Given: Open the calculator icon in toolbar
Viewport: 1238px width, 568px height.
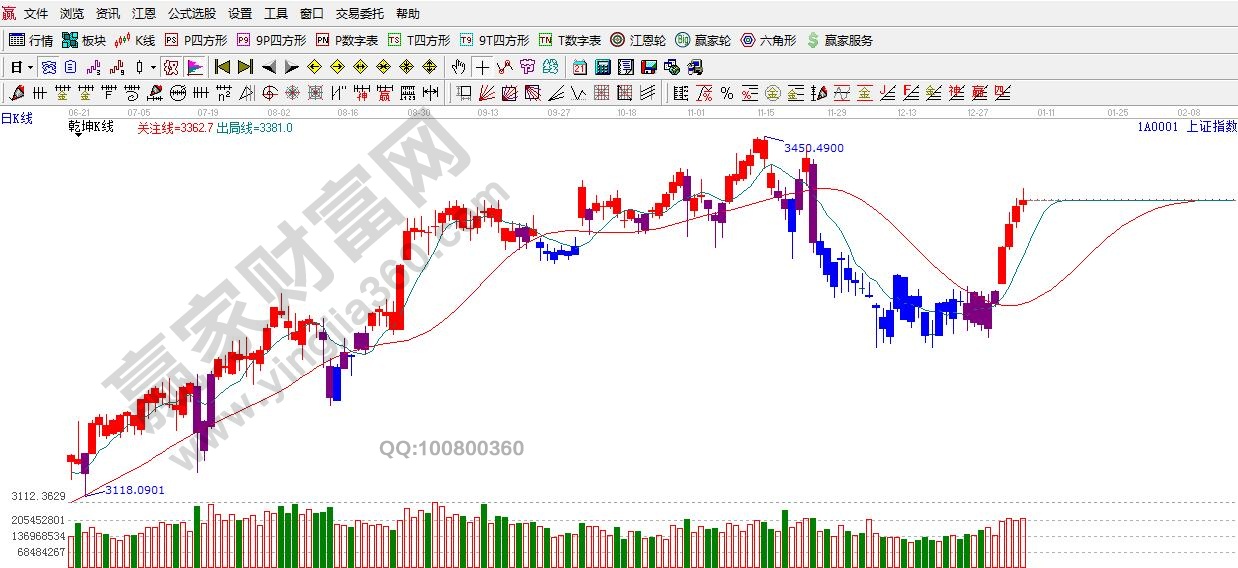Looking at the screenshot, I should [x=603, y=67].
